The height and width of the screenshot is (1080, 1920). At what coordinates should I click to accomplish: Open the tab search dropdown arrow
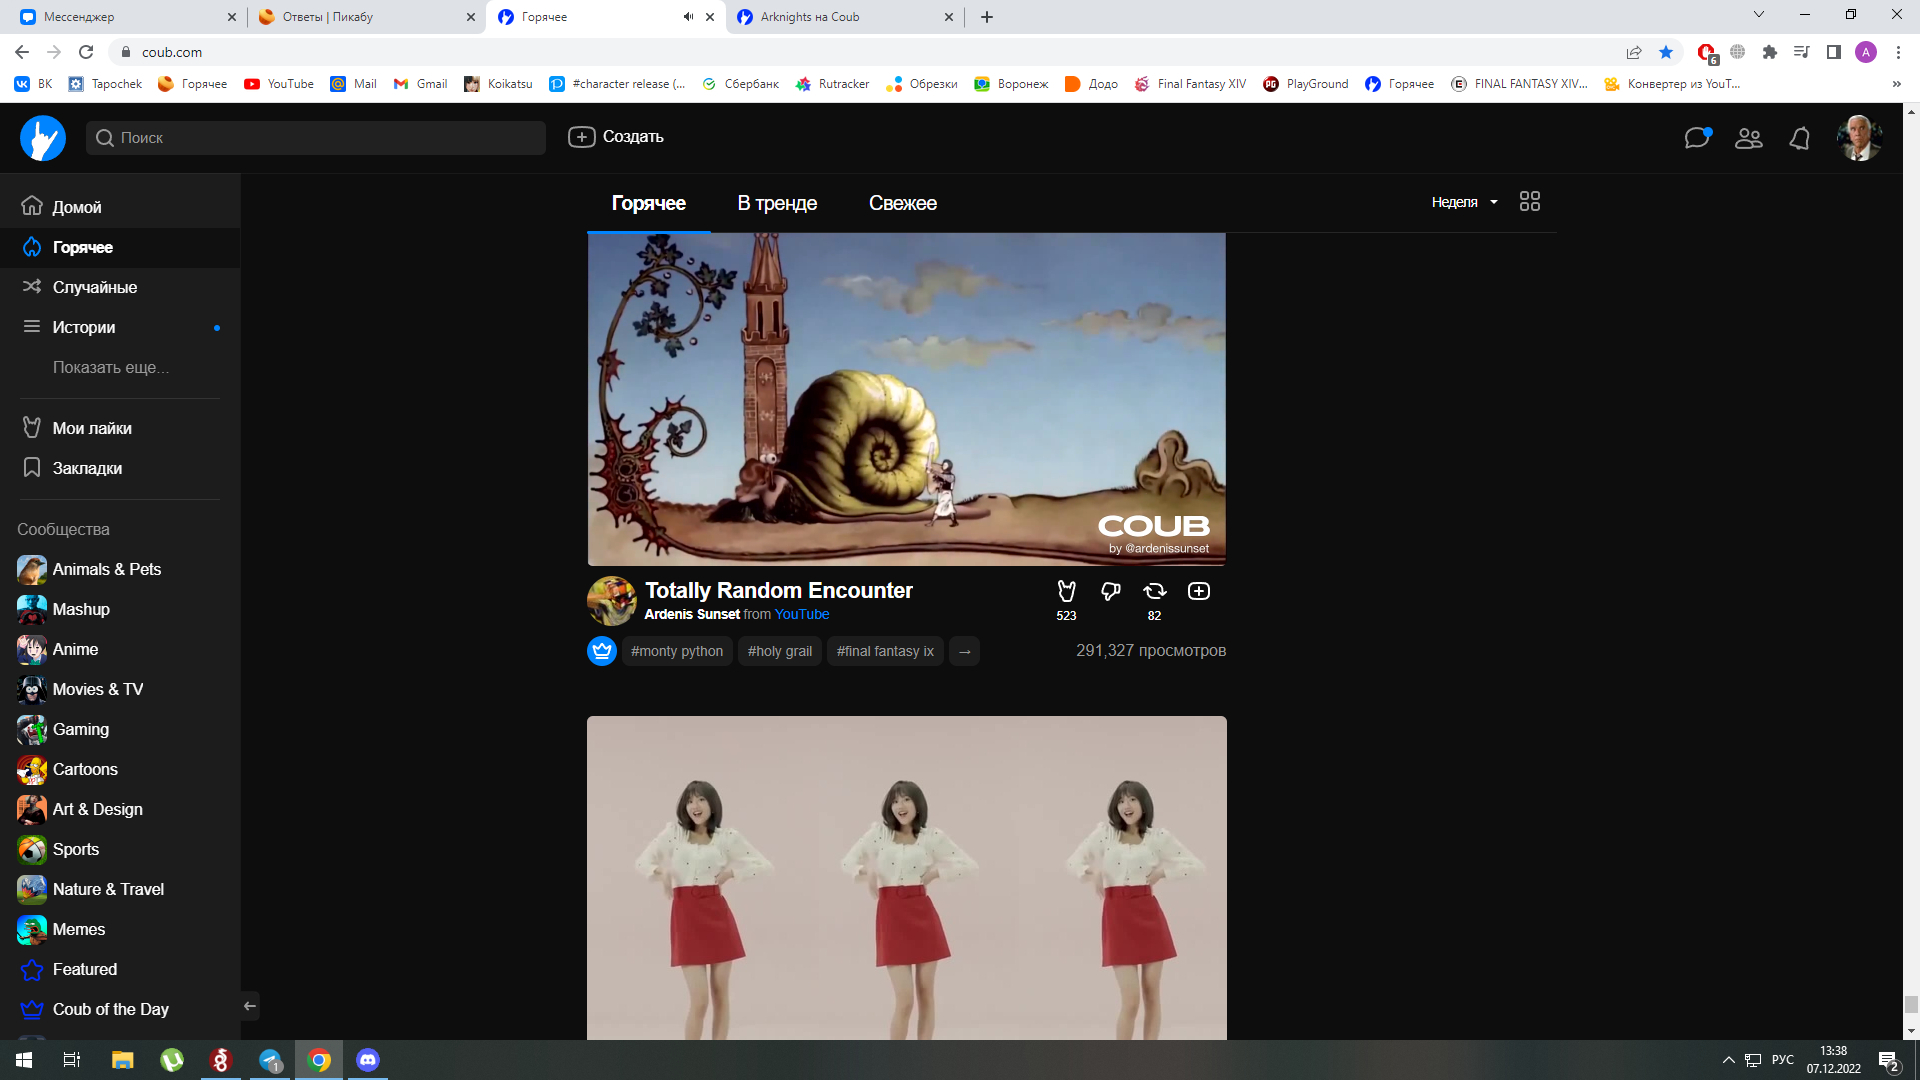coord(1759,15)
